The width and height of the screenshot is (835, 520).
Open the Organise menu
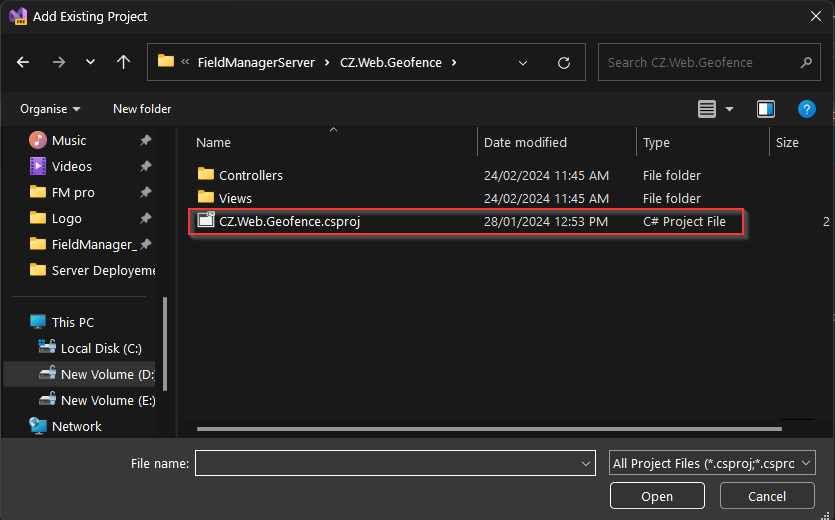(x=50, y=109)
